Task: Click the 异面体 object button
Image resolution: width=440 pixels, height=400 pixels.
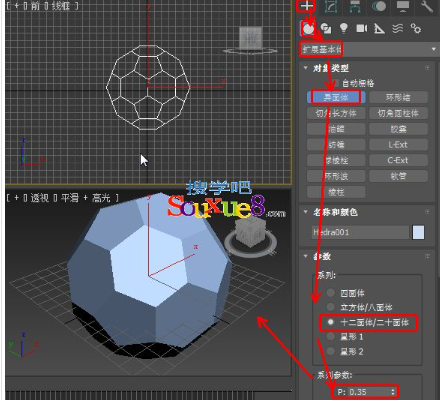Action: (336, 97)
